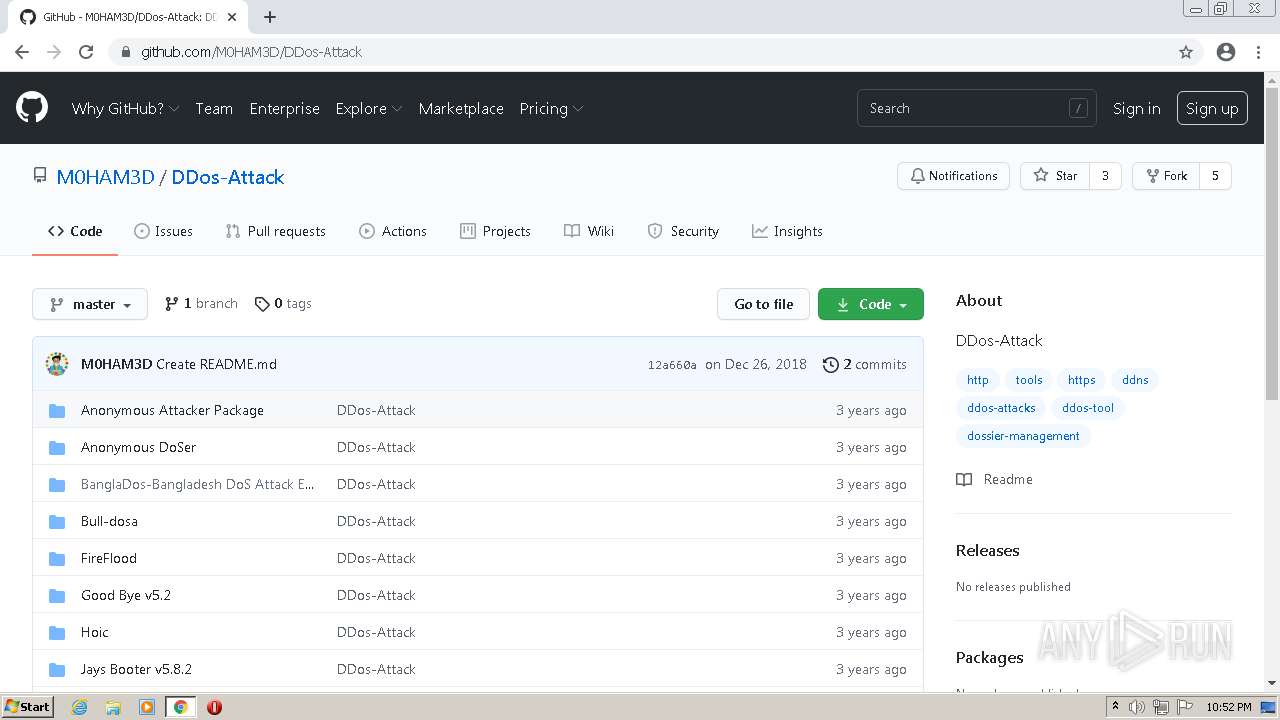Open the media player taskbar icon
This screenshot has height=720, width=1280.
coord(147,707)
